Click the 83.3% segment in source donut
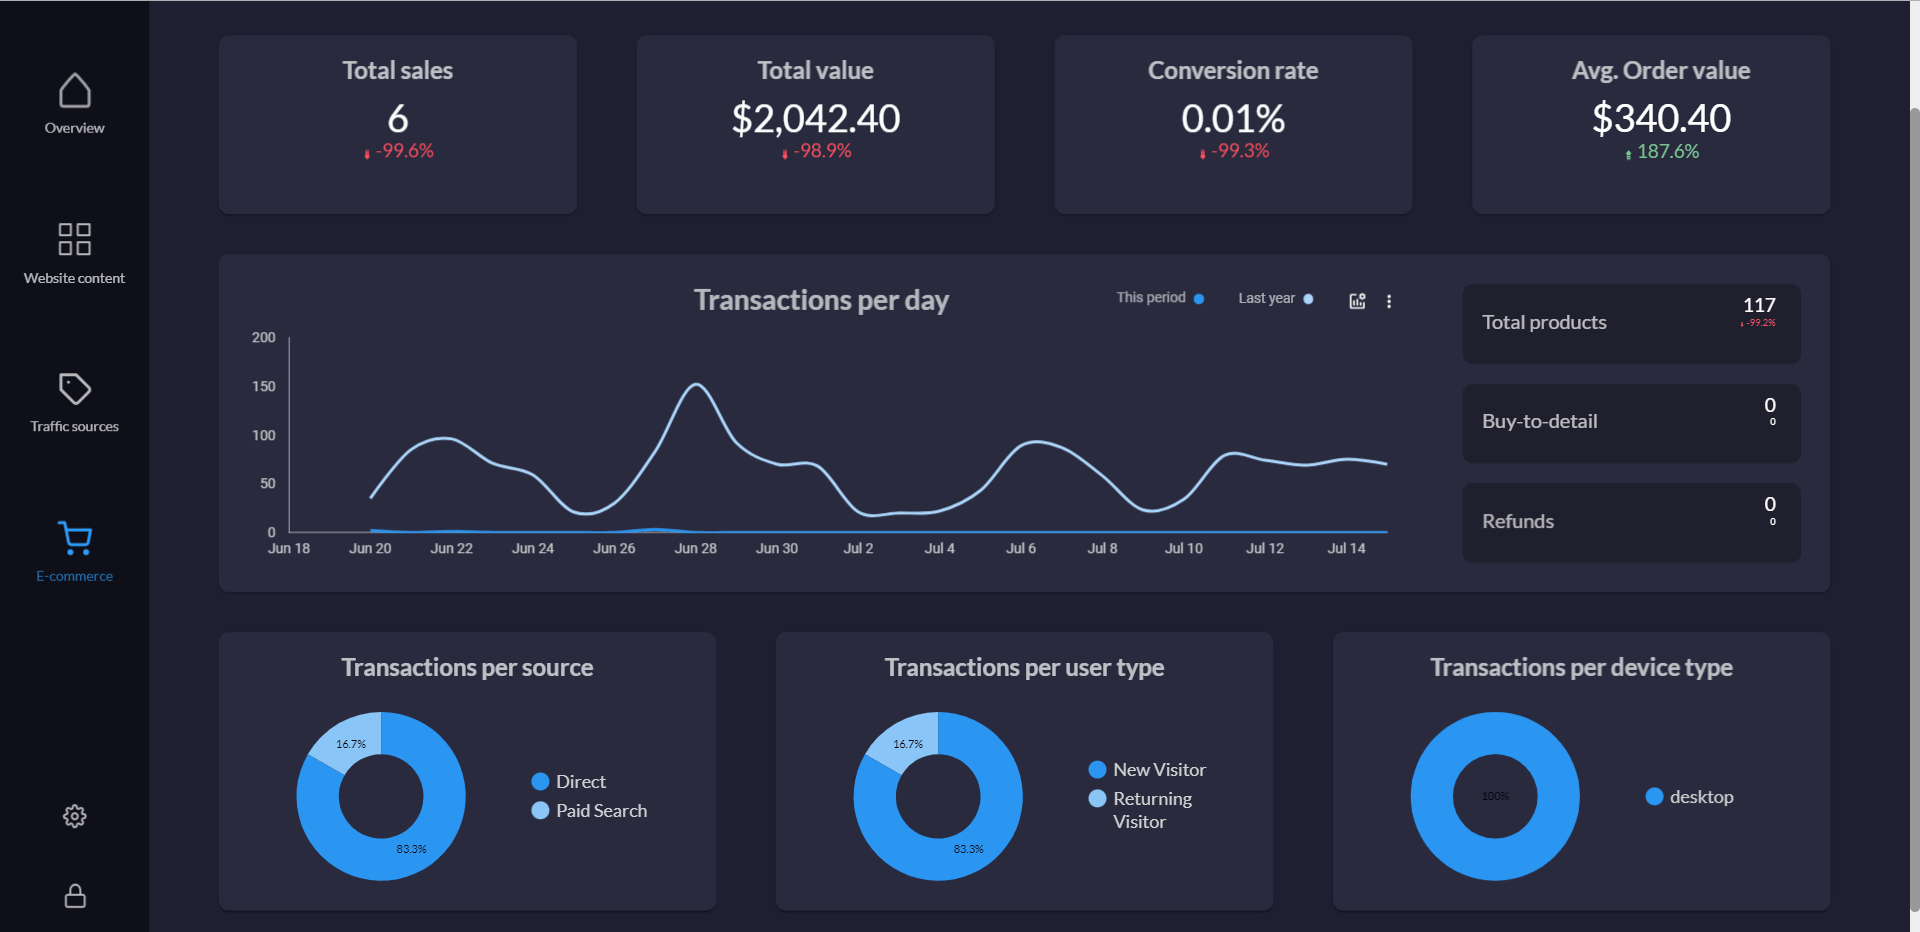The height and width of the screenshot is (932, 1920). pyautogui.click(x=411, y=849)
